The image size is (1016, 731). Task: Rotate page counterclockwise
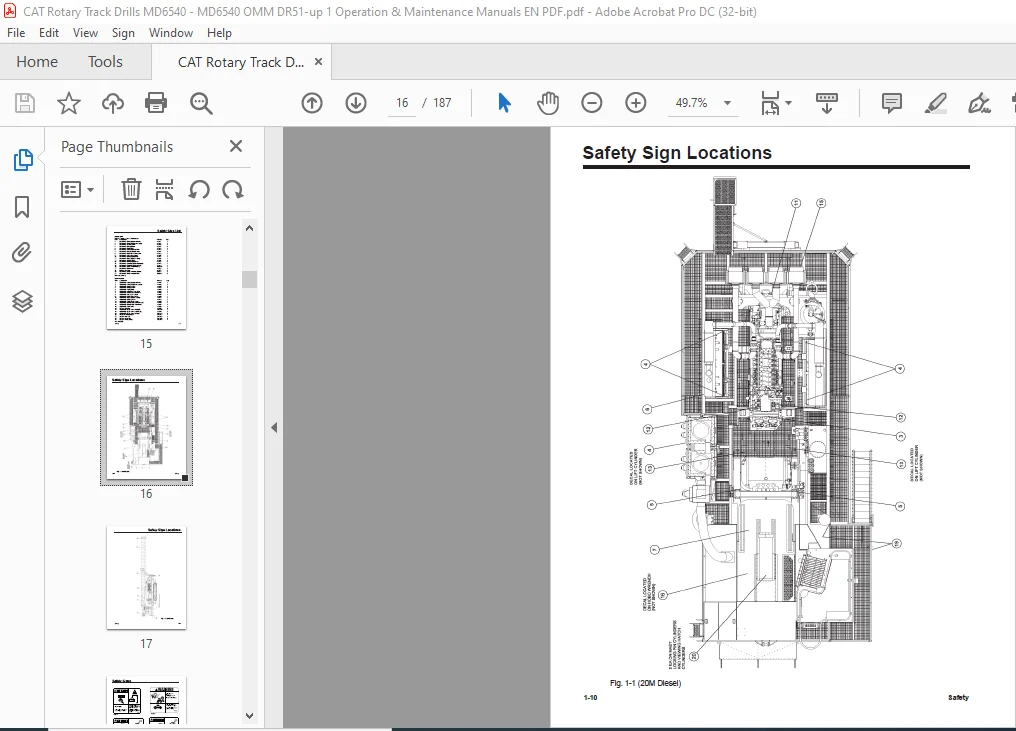pos(199,190)
